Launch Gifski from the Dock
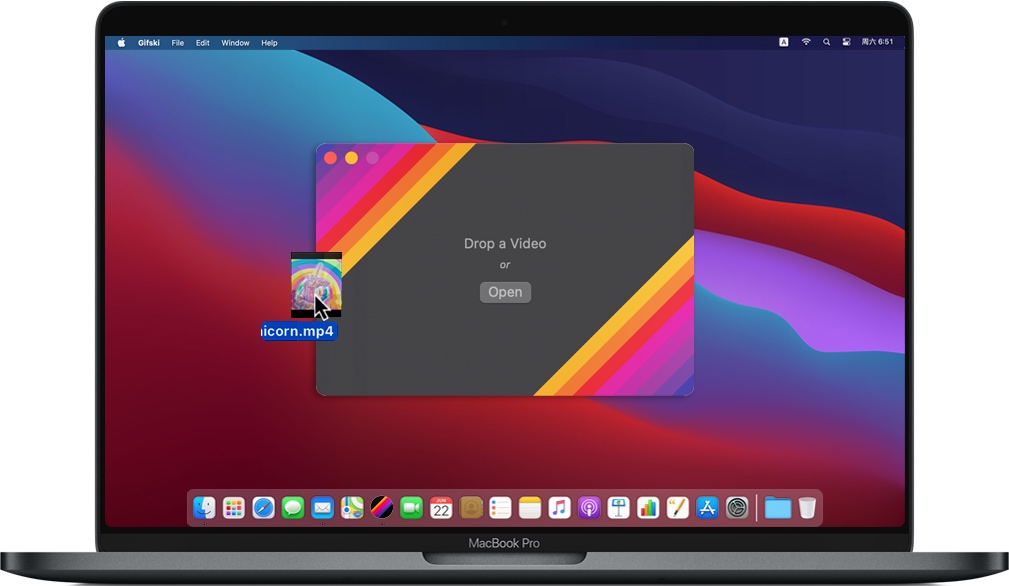Viewport: 1009px width, 586px height. click(x=381, y=508)
